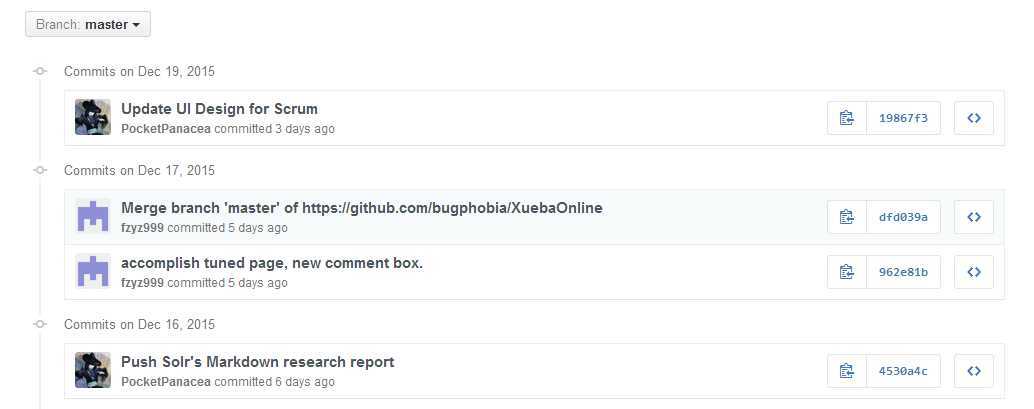Screen dimensions: 1034x409
Task: Copy SHA for commit 19867f3
Action: pos(847,118)
